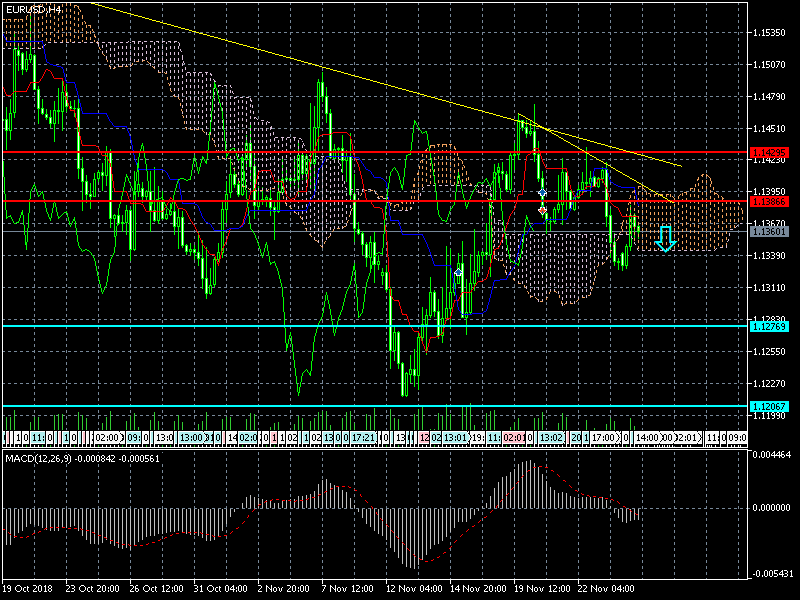Select the long yellow descending trendline

[300, 62]
